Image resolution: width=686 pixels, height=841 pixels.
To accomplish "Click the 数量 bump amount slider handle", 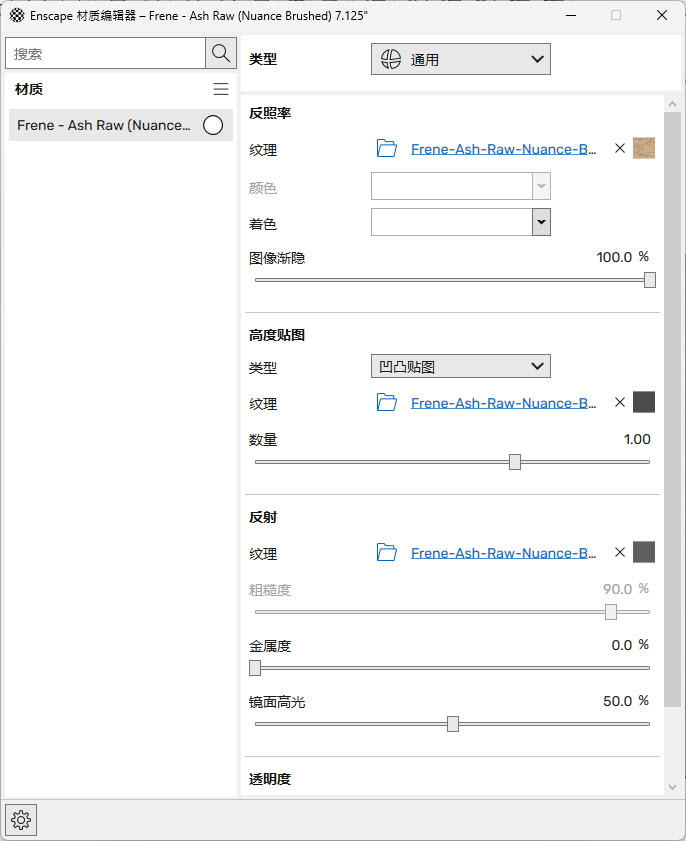I will click(515, 462).
